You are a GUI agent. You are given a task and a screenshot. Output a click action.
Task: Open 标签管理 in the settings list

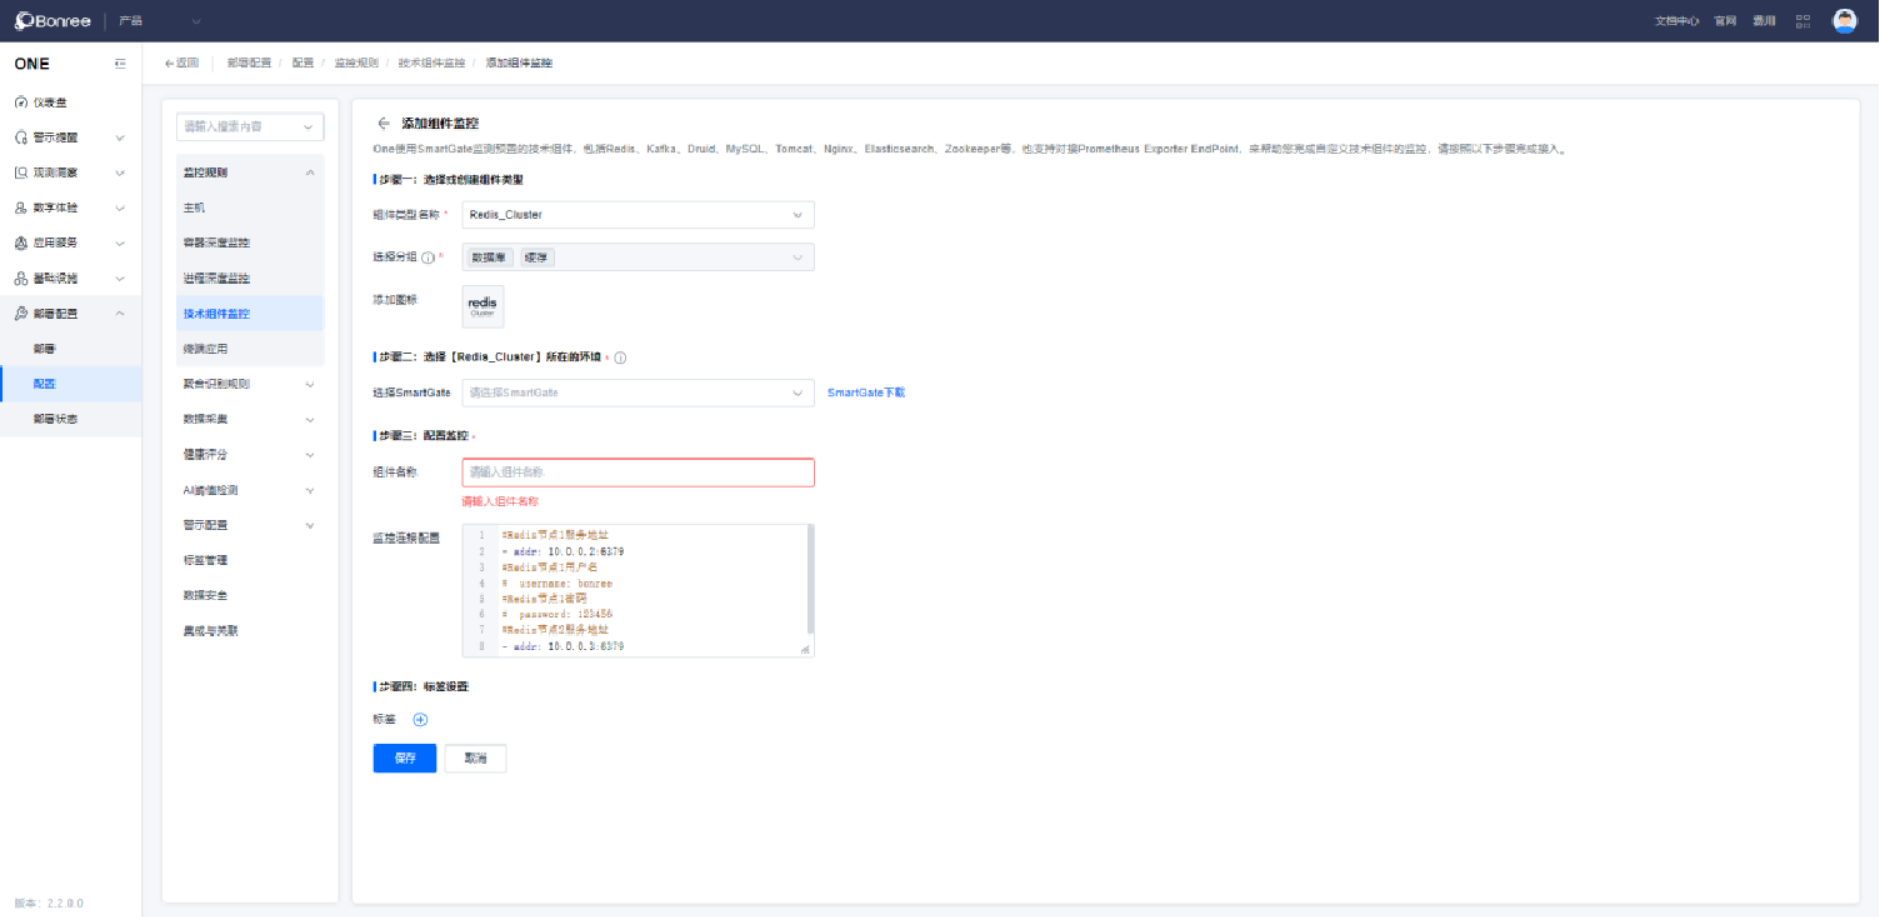pyautogui.click(x=206, y=560)
